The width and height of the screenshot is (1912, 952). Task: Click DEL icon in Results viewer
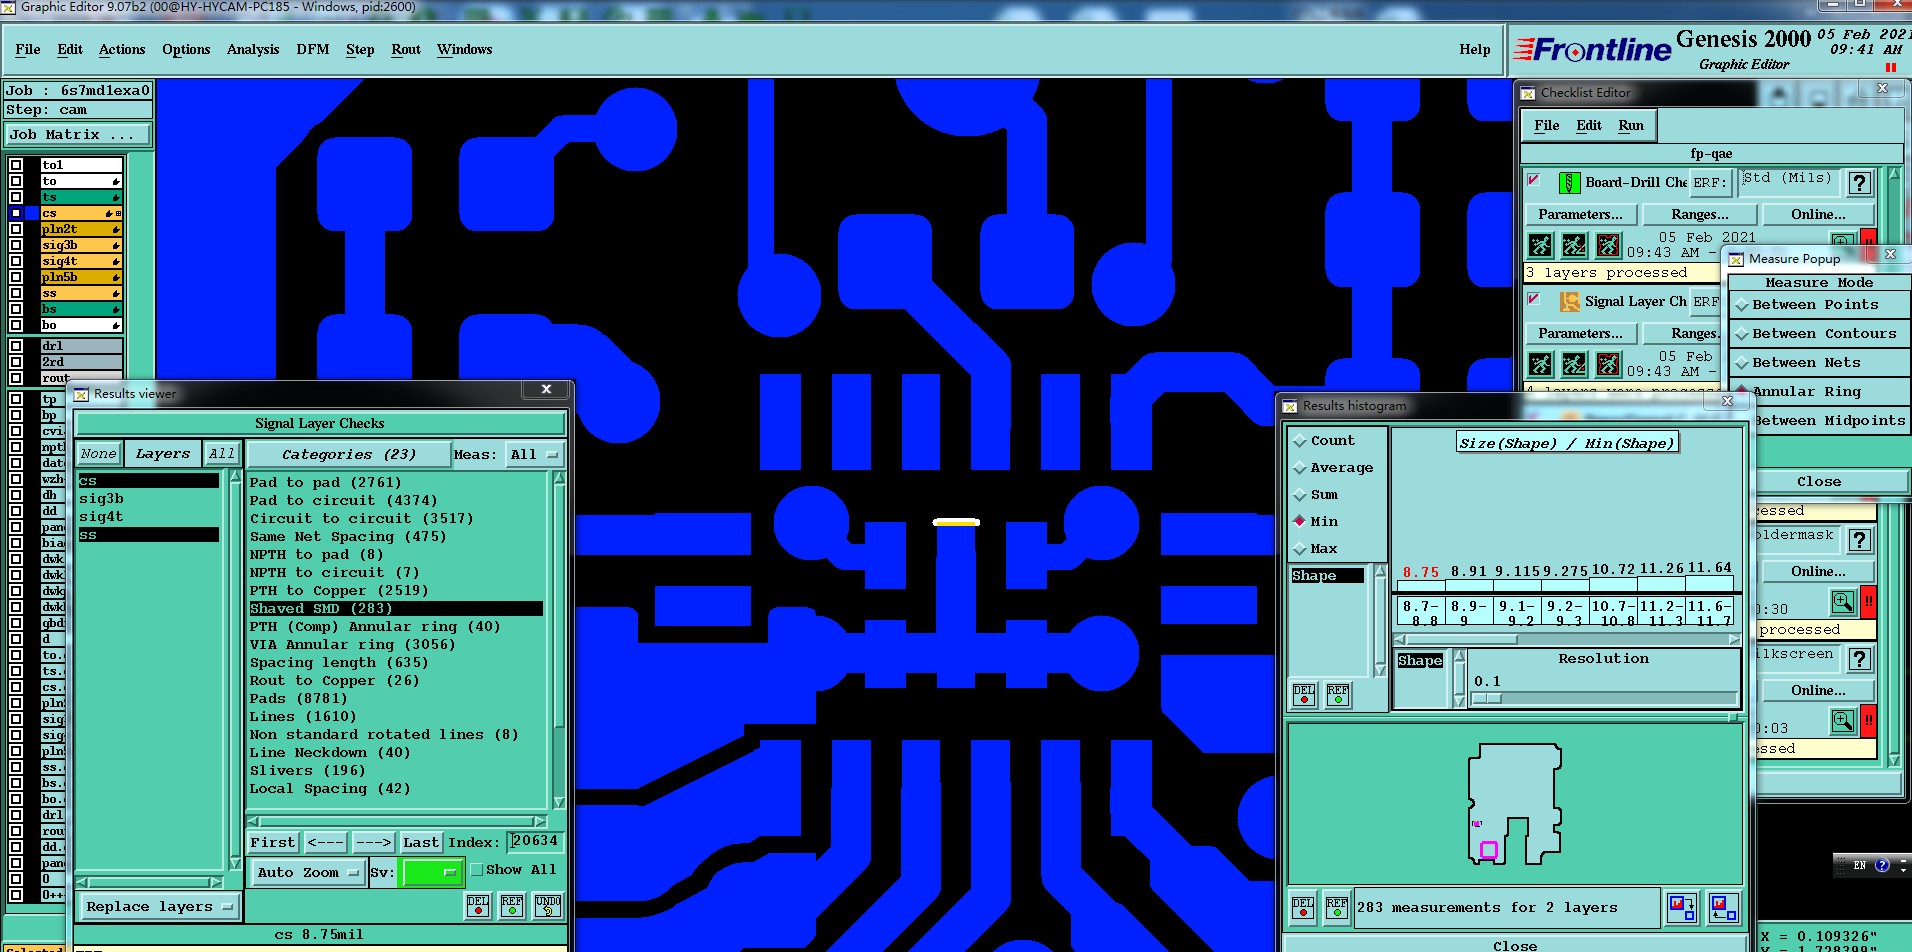pos(478,906)
